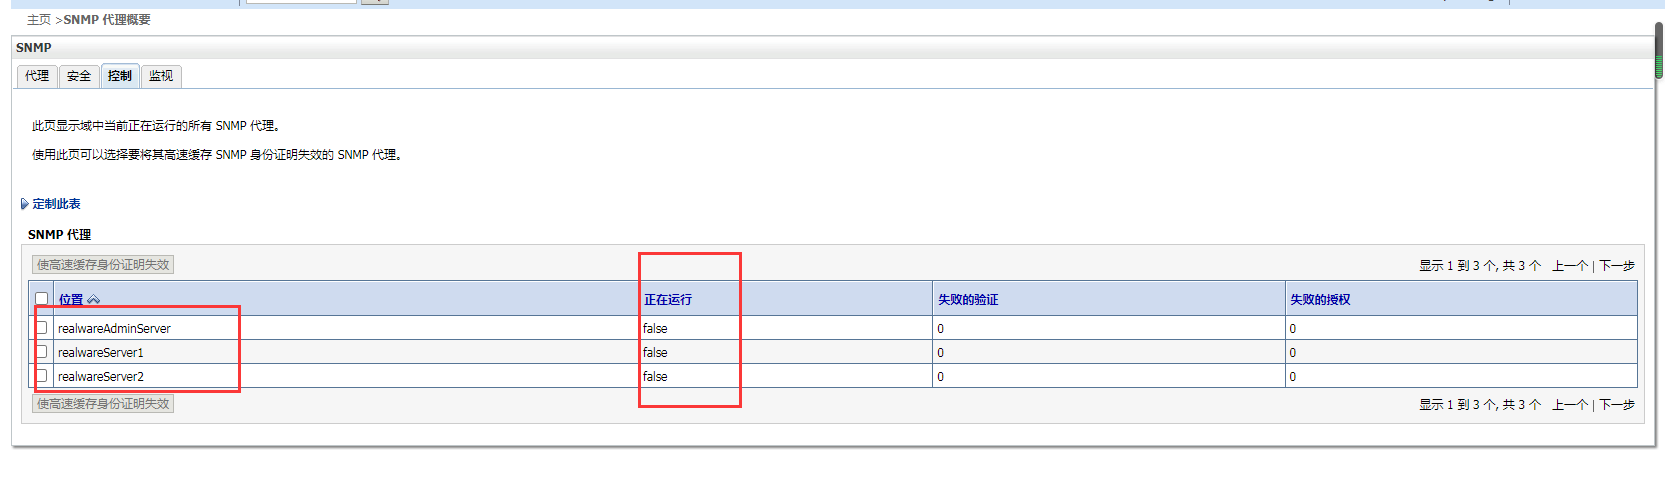Click the 正在运行 column header
Screen dimensions: 1665x502
[x=667, y=300]
